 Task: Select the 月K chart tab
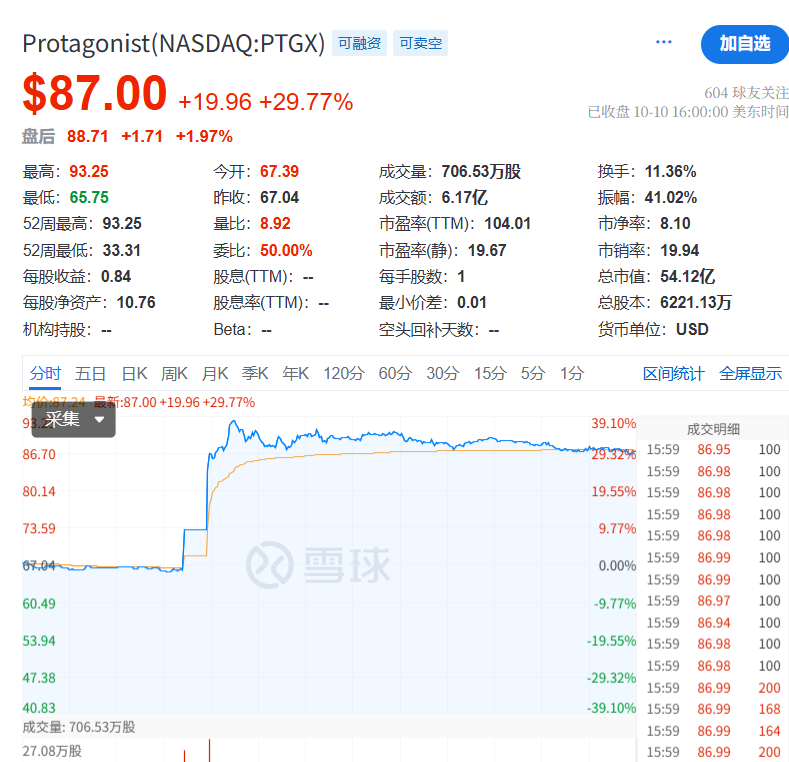215,373
